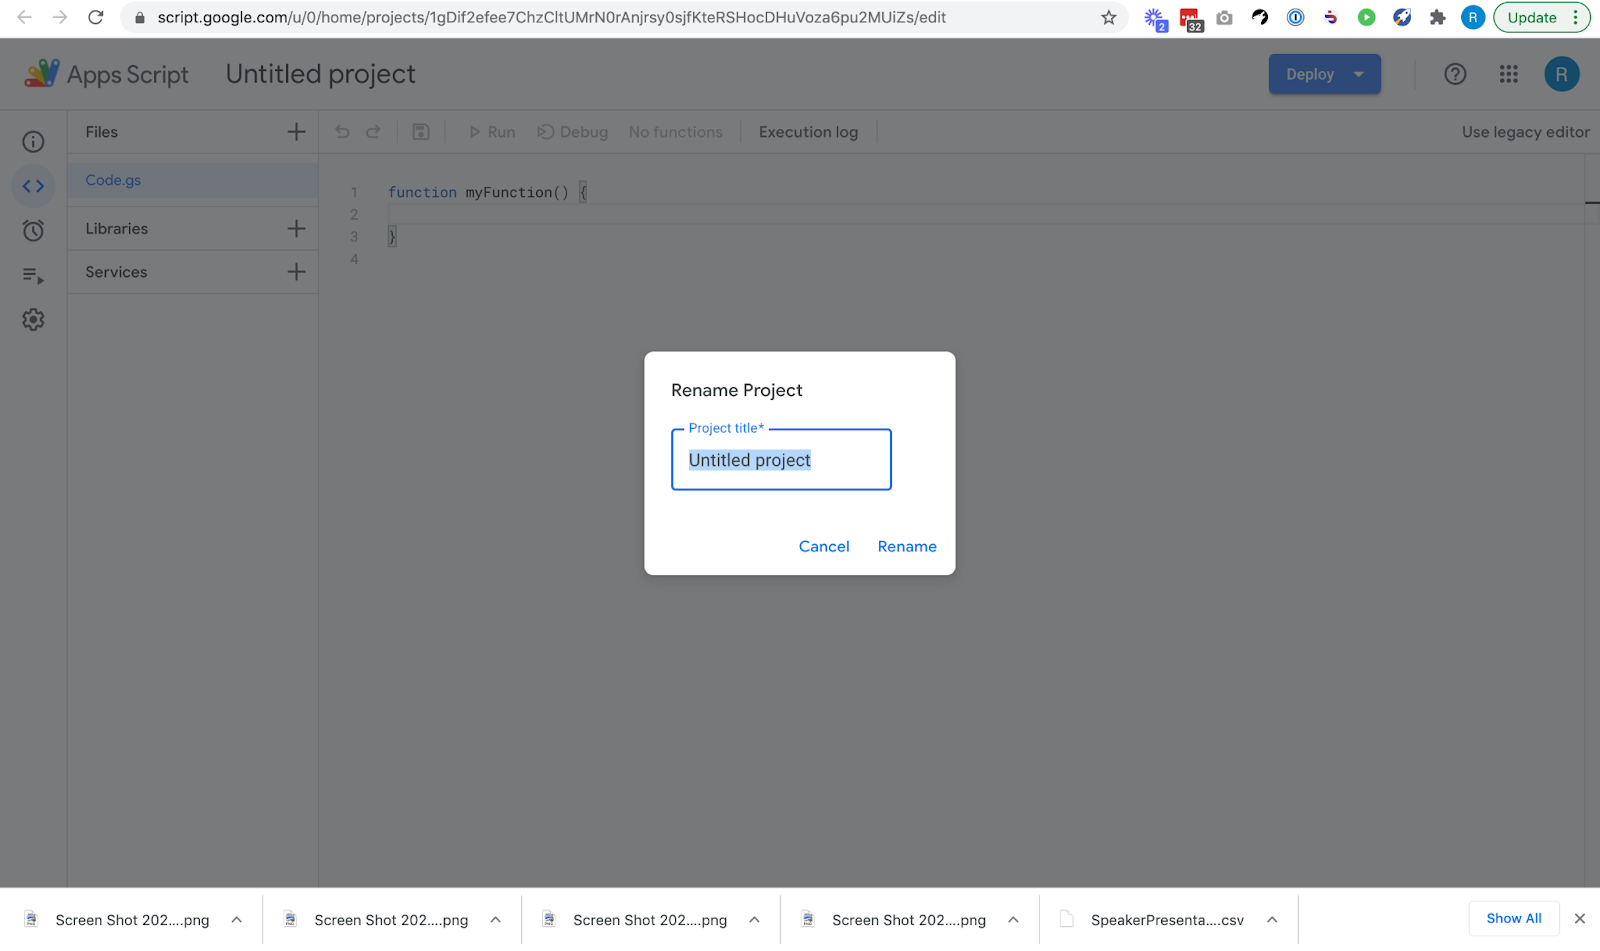Click the Run button in toolbar
Viewport: 1600px width, 951px height.
click(492, 132)
